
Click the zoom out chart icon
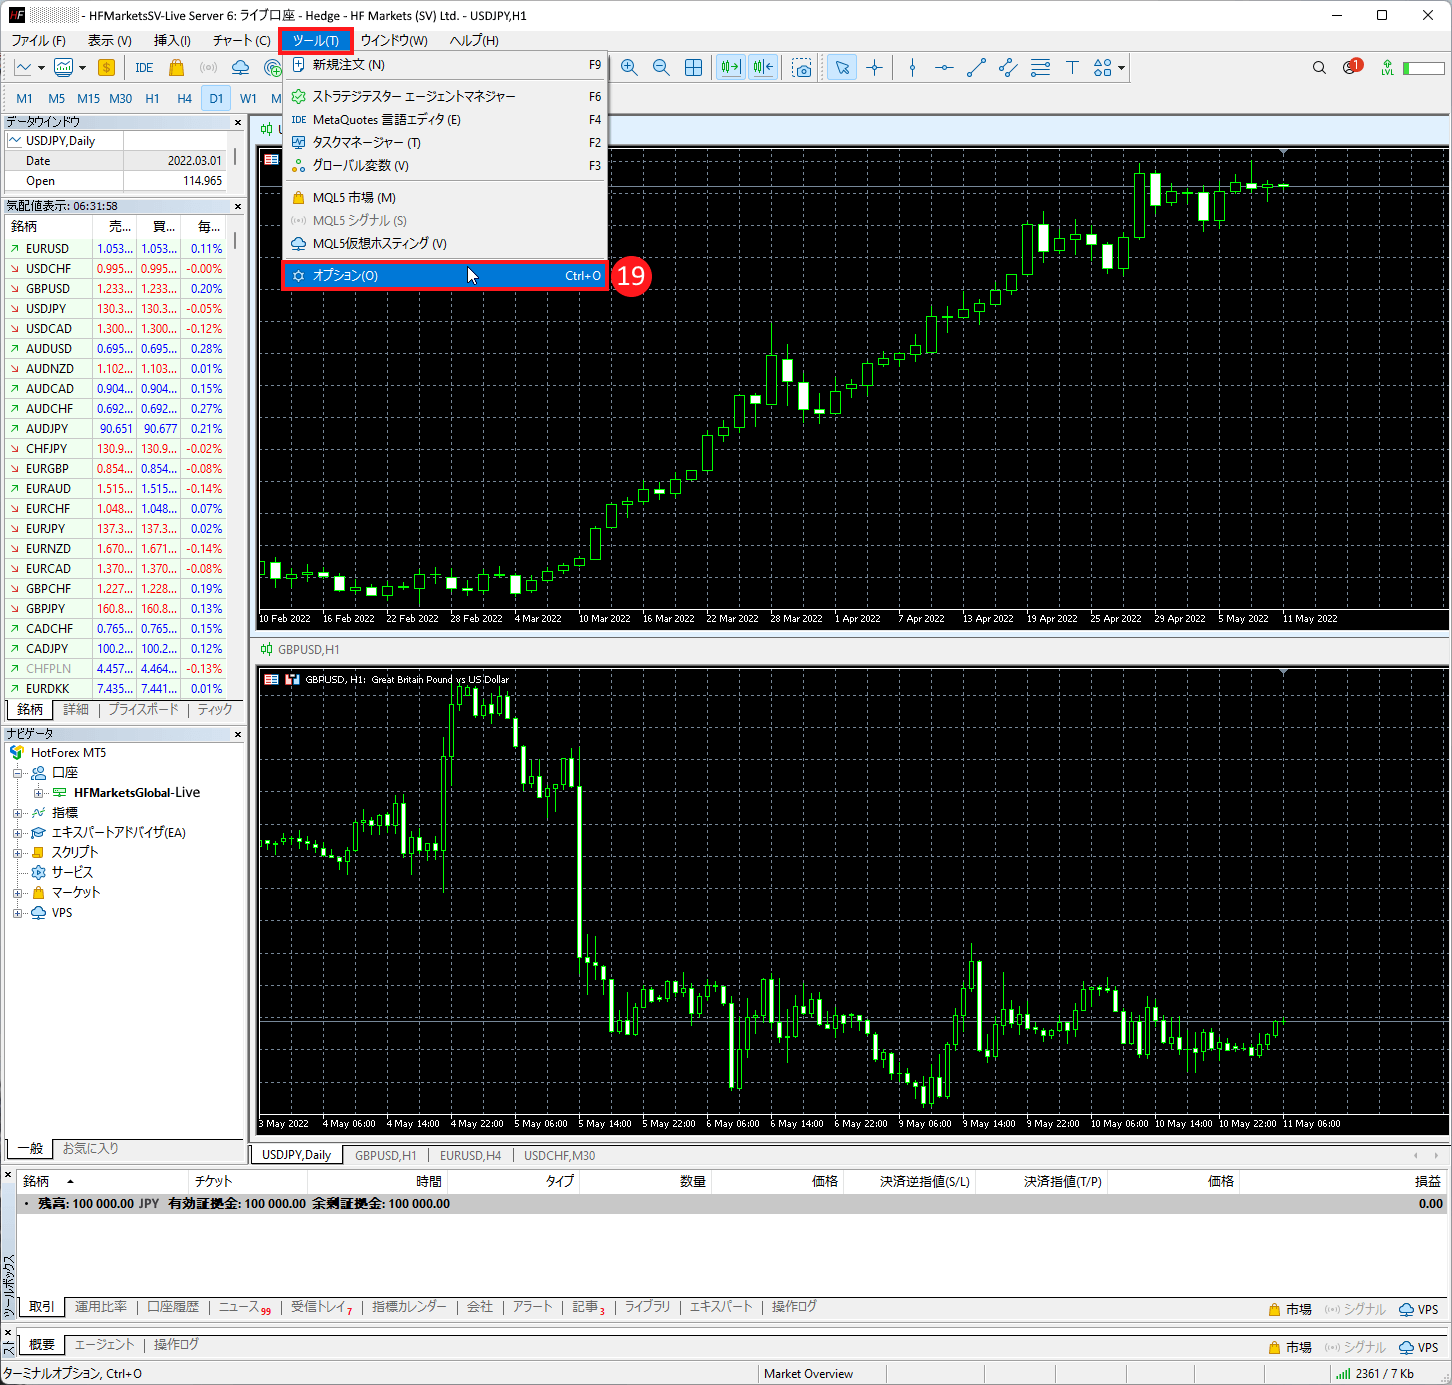tap(661, 67)
